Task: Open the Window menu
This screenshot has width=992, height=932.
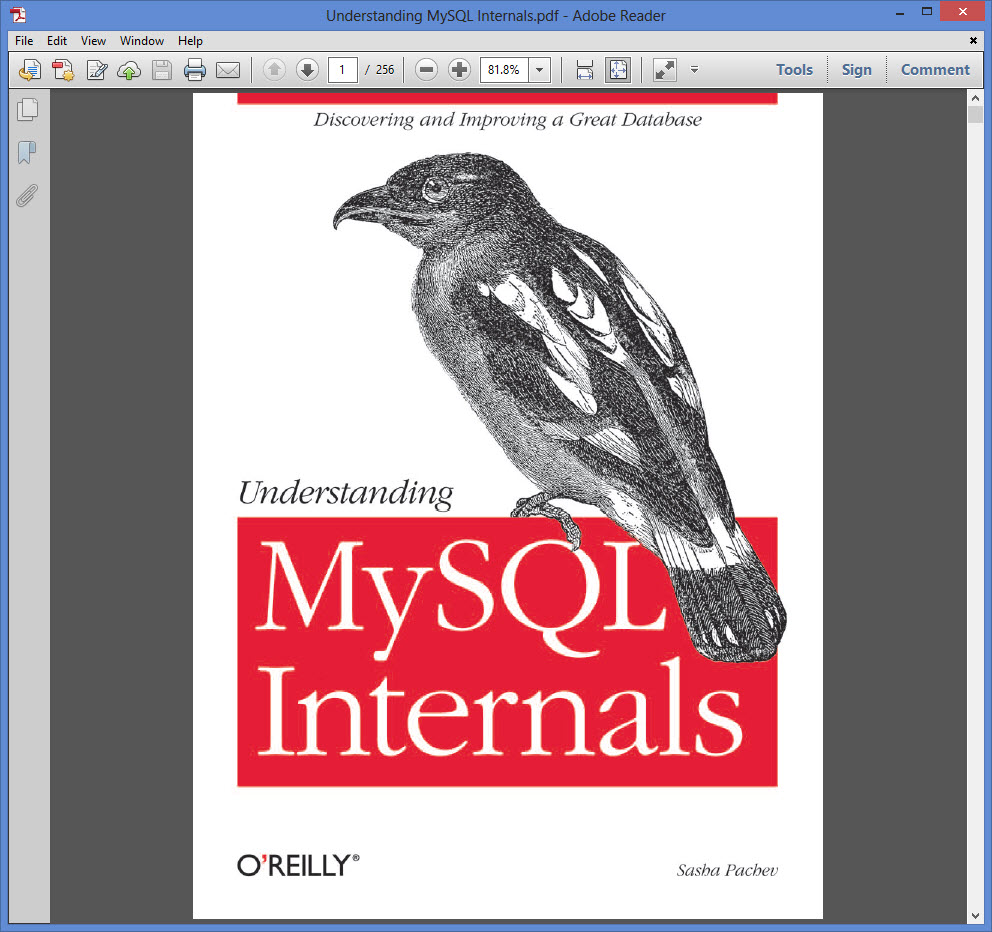Action: click(142, 40)
